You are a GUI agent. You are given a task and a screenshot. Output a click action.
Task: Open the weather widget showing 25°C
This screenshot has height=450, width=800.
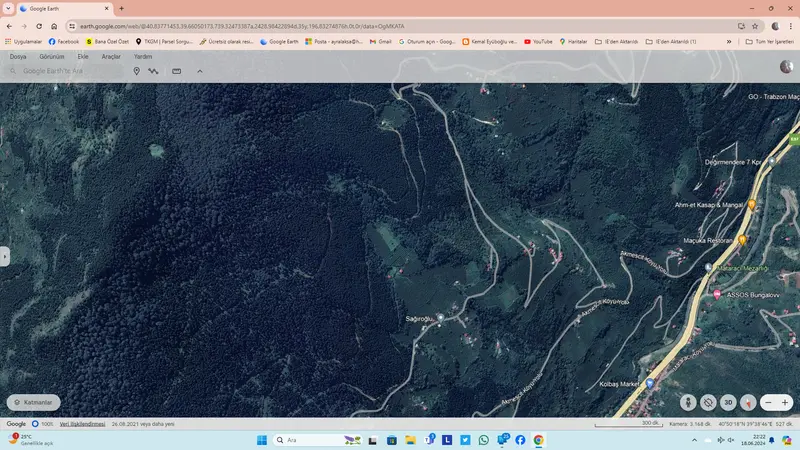point(31,440)
